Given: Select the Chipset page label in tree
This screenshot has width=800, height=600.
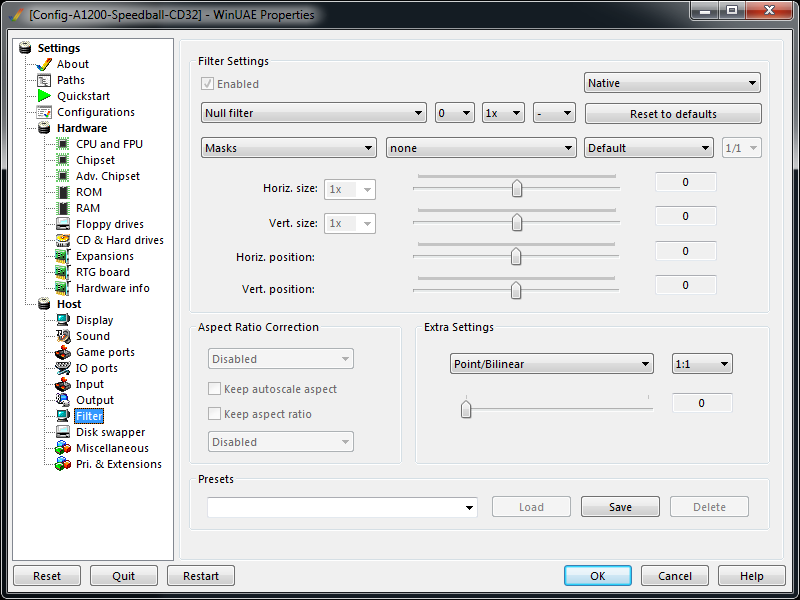Looking at the screenshot, I should [x=95, y=160].
